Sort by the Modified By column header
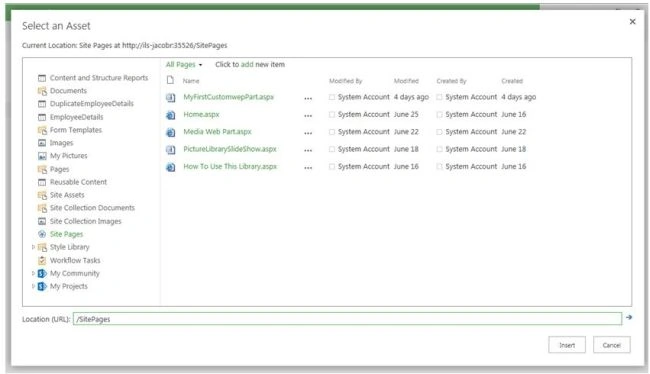 (x=346, y=81)
